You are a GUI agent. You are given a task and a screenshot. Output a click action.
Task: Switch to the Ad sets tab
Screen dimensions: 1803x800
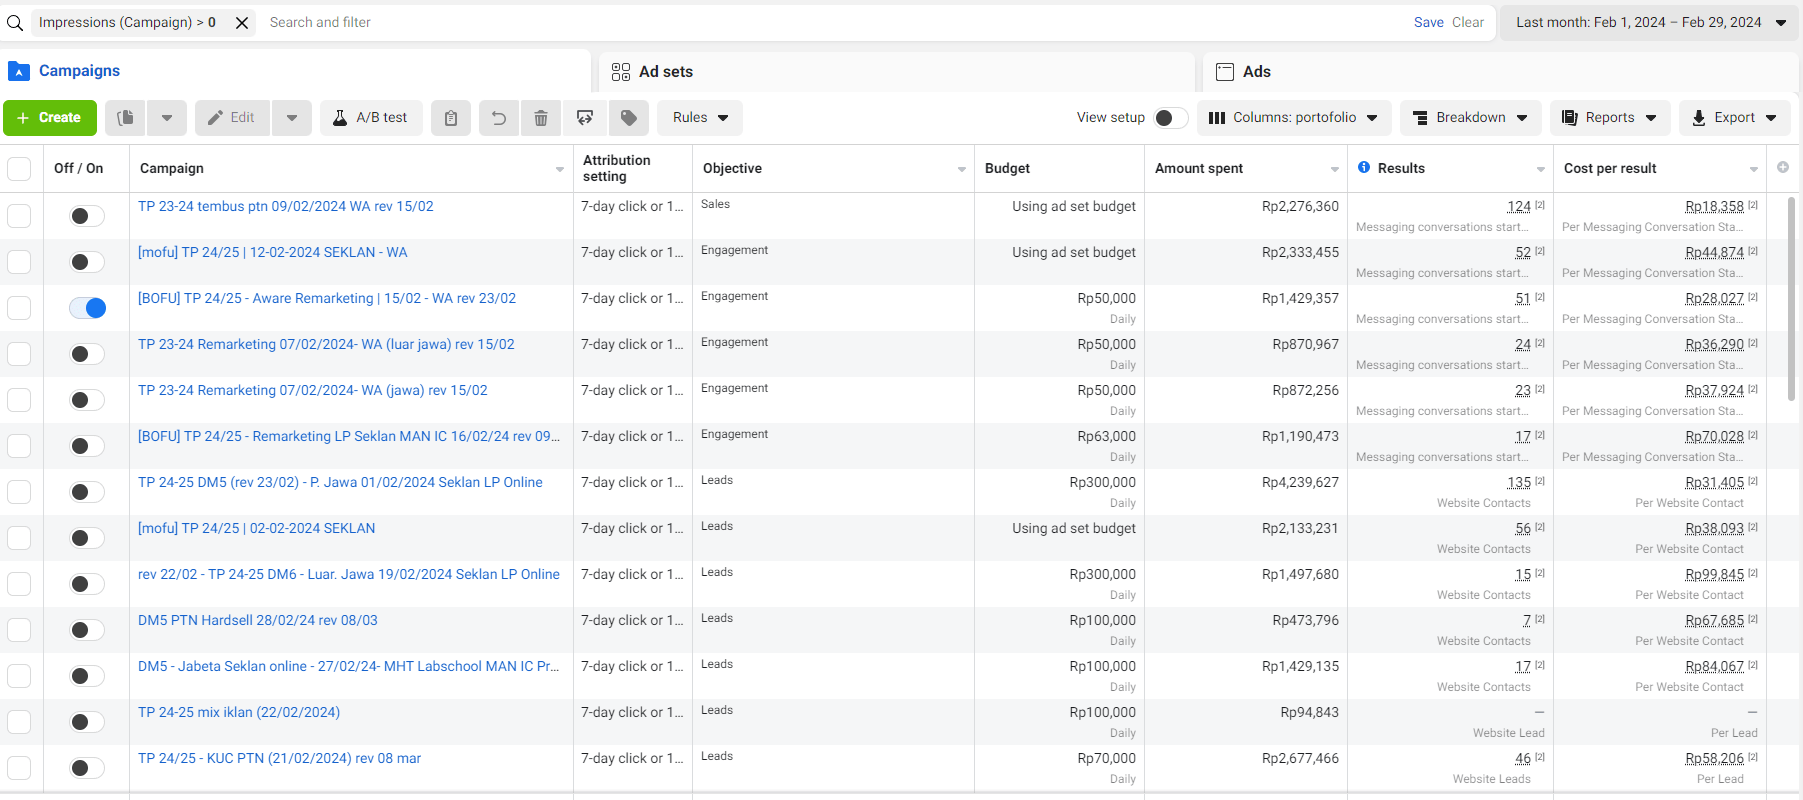point(665,72)
